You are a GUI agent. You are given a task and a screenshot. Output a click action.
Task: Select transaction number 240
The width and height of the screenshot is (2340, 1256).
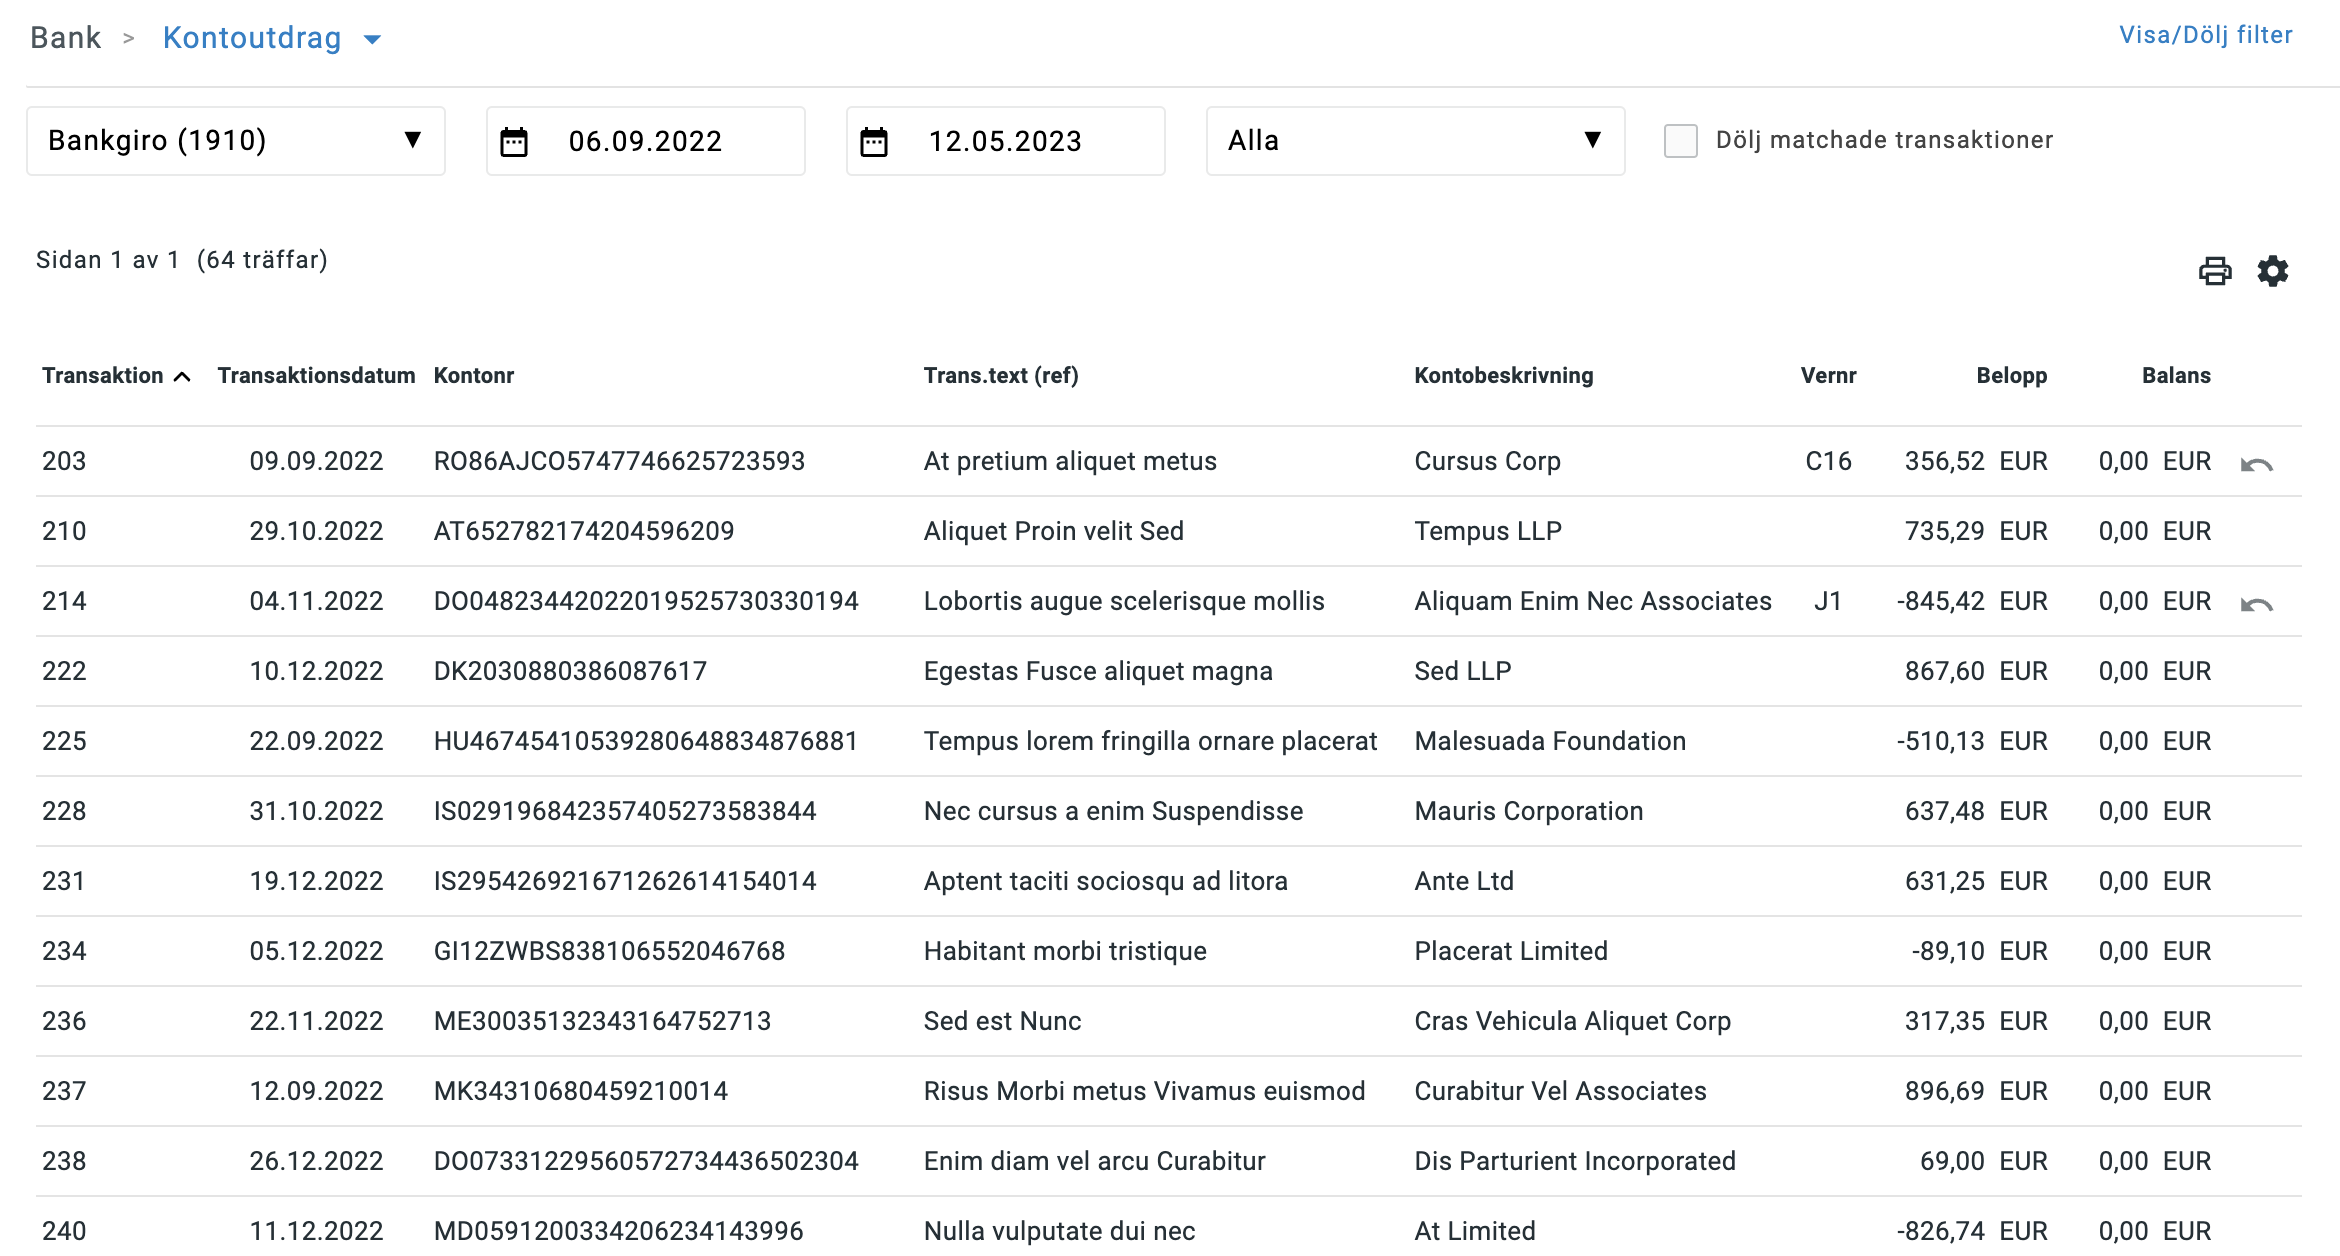pyautogui.click(x=64, y=1231)
